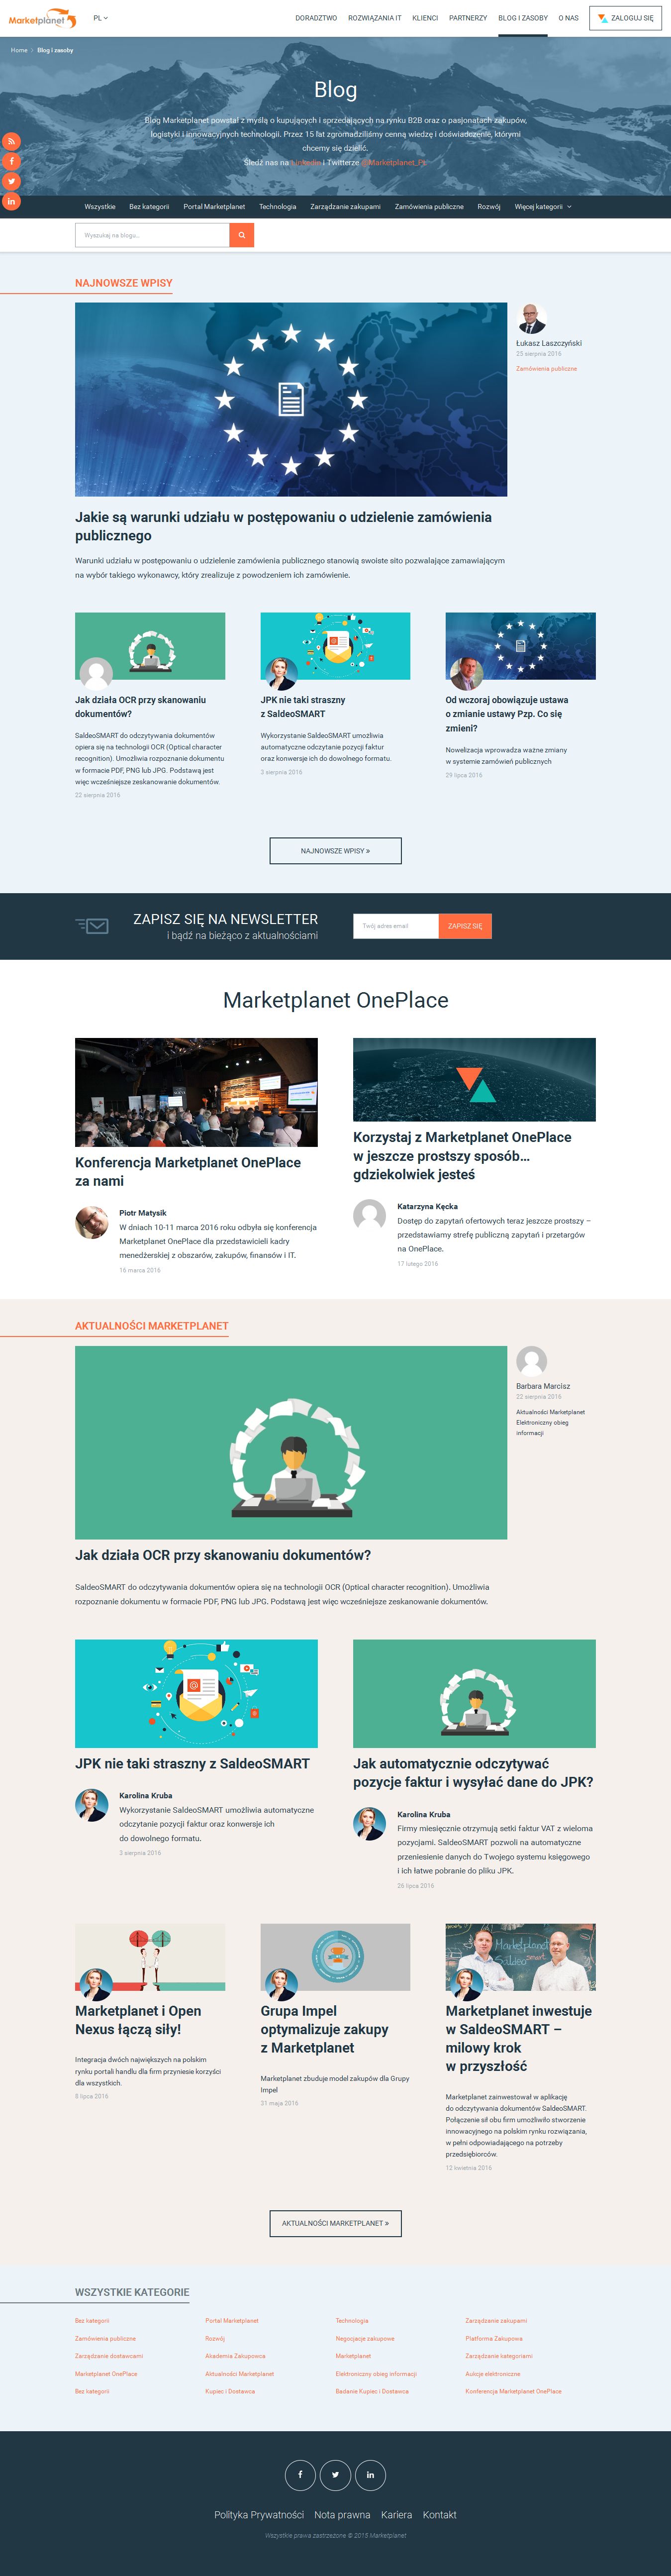Open the Polityka Prywatności footer link
The image size is (671, 2576).
point(259,2515)
